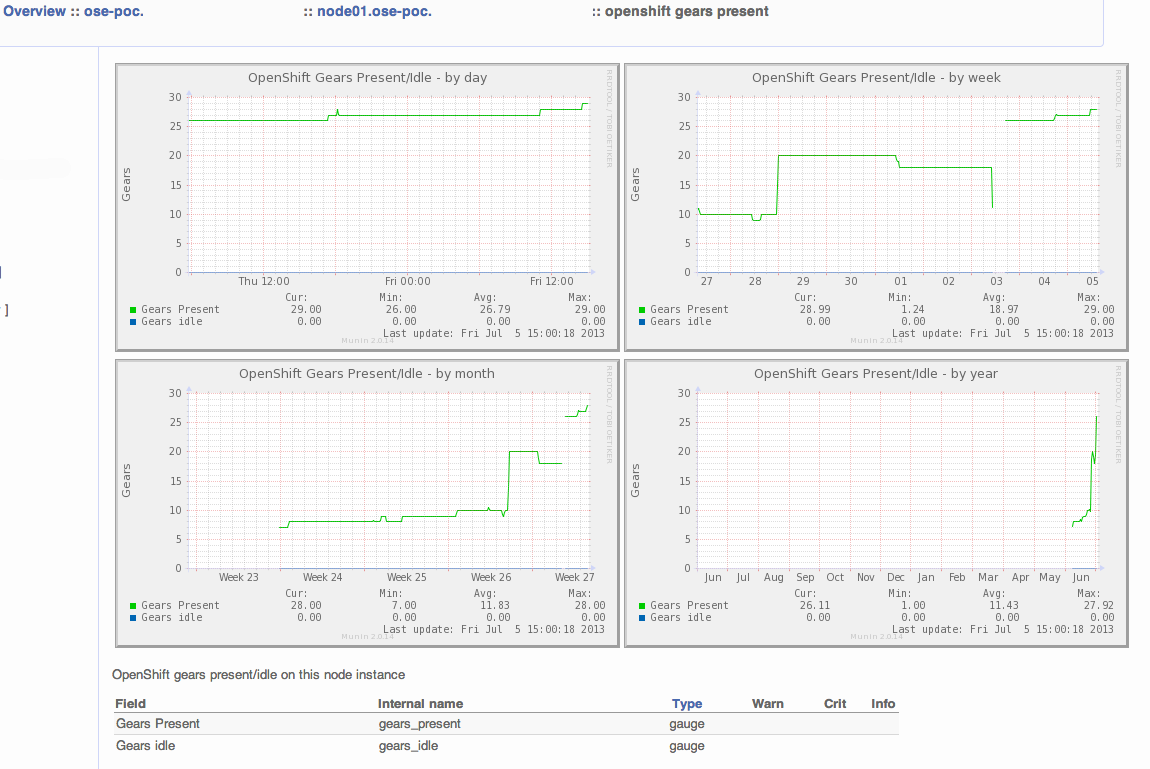
Task: Click the 'Warn' column header
Action: 767,704
